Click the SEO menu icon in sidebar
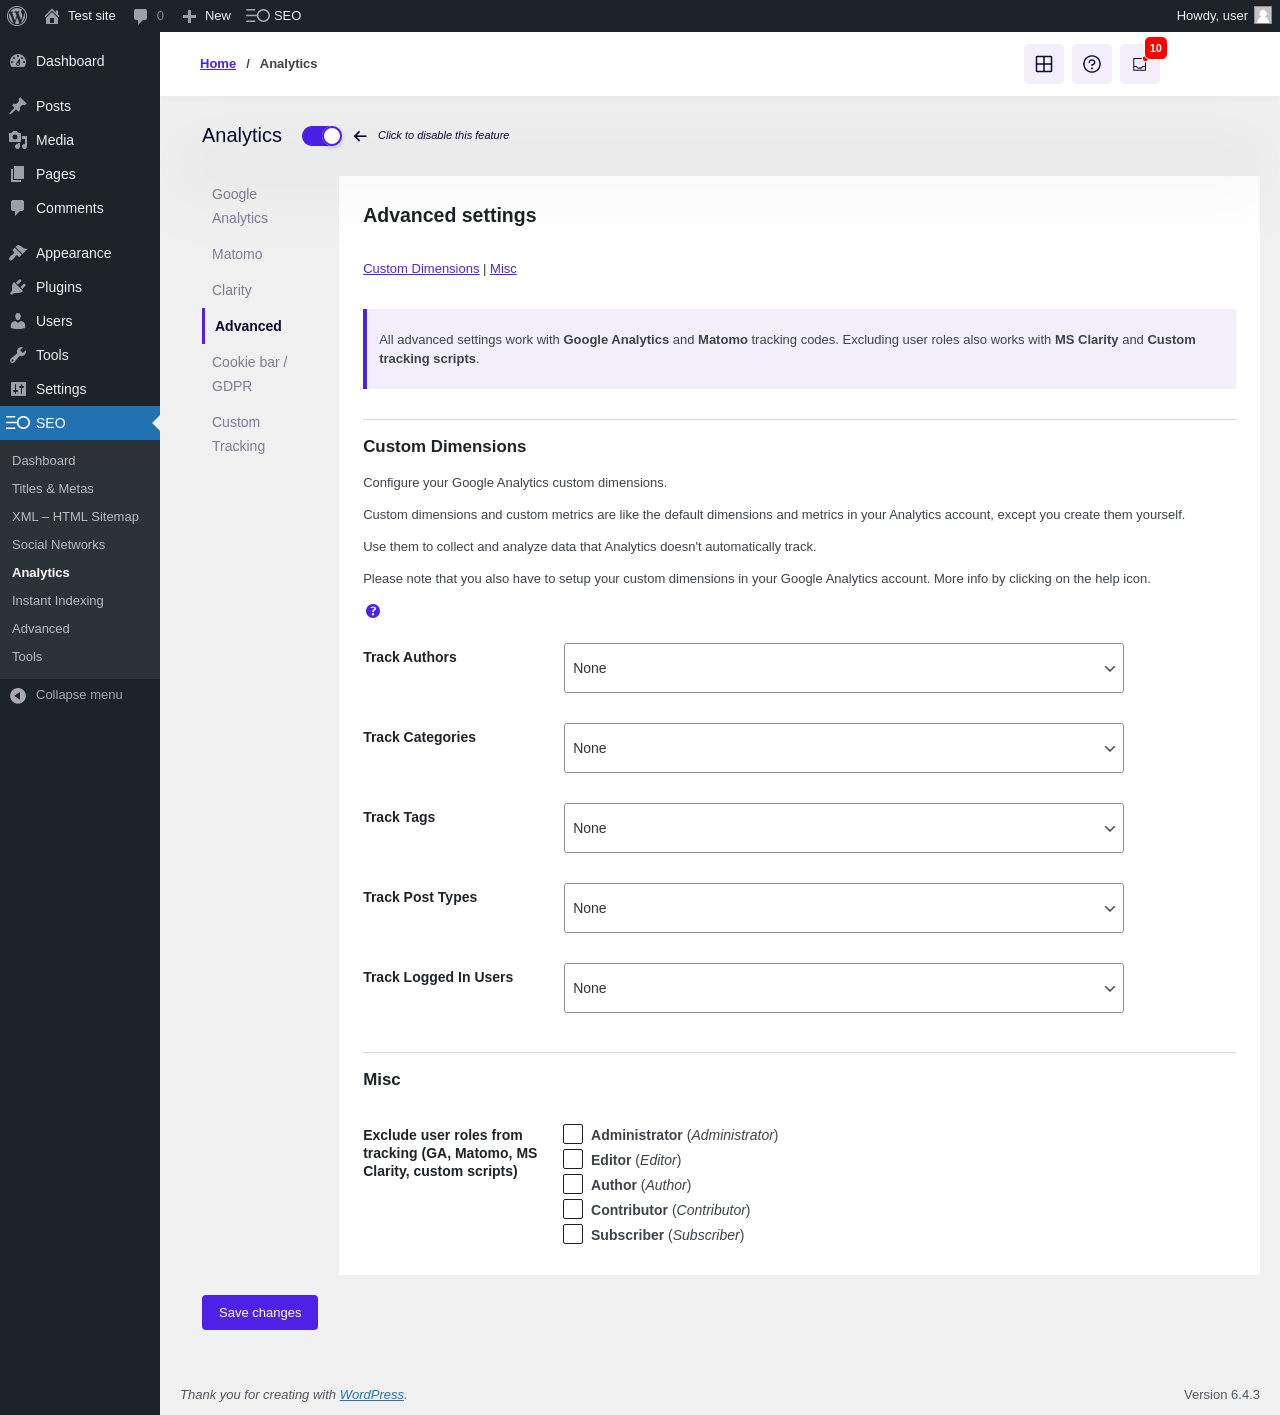Image resolution: width=1280 pixels, height=1415 pixels. (18, 423)
